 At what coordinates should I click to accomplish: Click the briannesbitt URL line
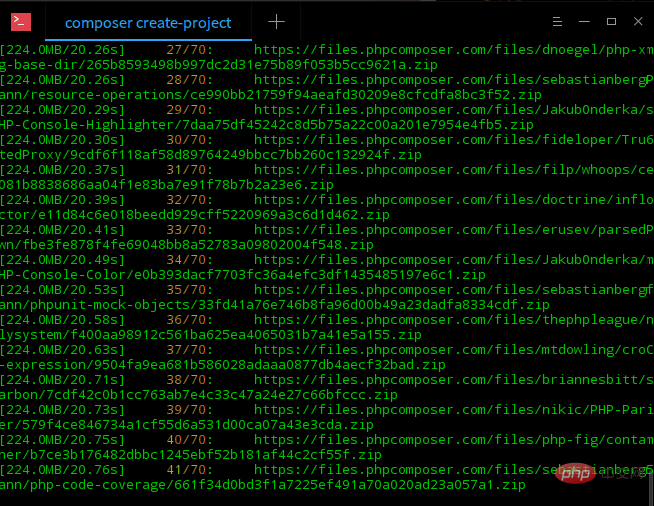click(x=454, y=380)
